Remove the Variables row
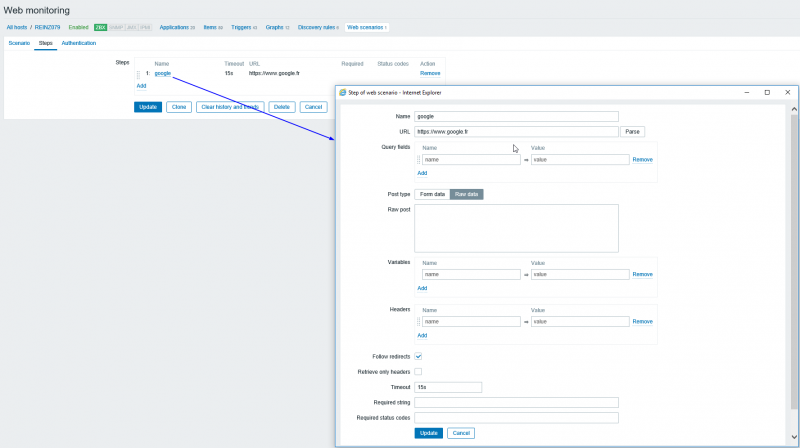This screenshot has width=800, height=448. tap(642, 275)
